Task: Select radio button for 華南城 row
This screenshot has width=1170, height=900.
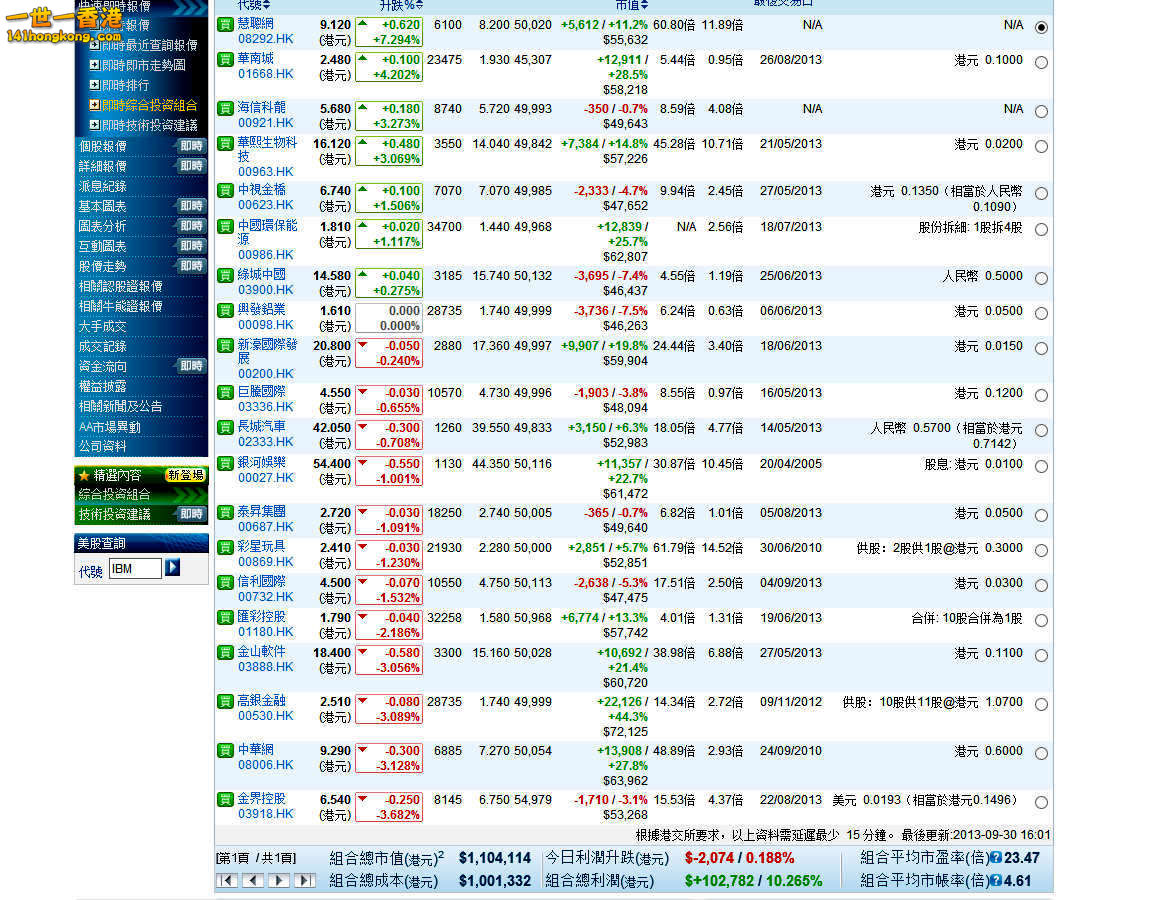Action: (x=1042, y=63)
